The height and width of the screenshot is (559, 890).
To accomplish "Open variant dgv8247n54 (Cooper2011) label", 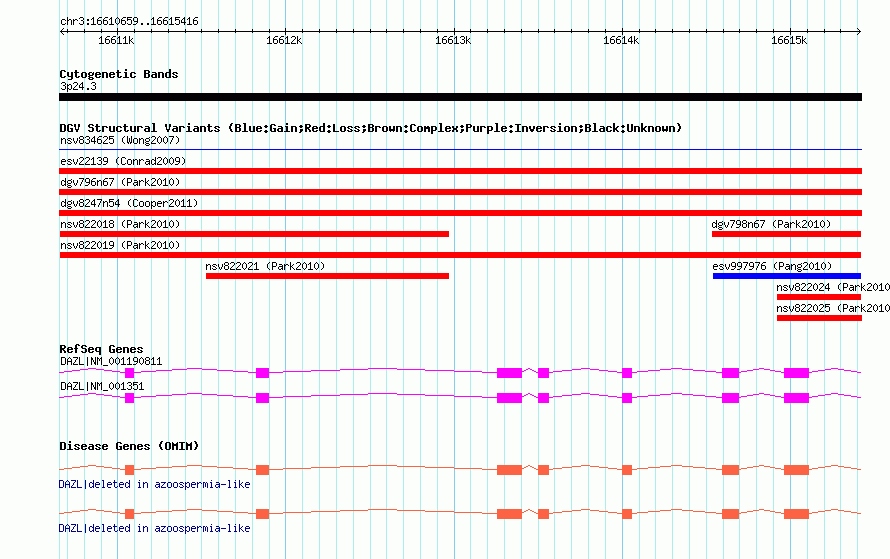I will 129,203.
